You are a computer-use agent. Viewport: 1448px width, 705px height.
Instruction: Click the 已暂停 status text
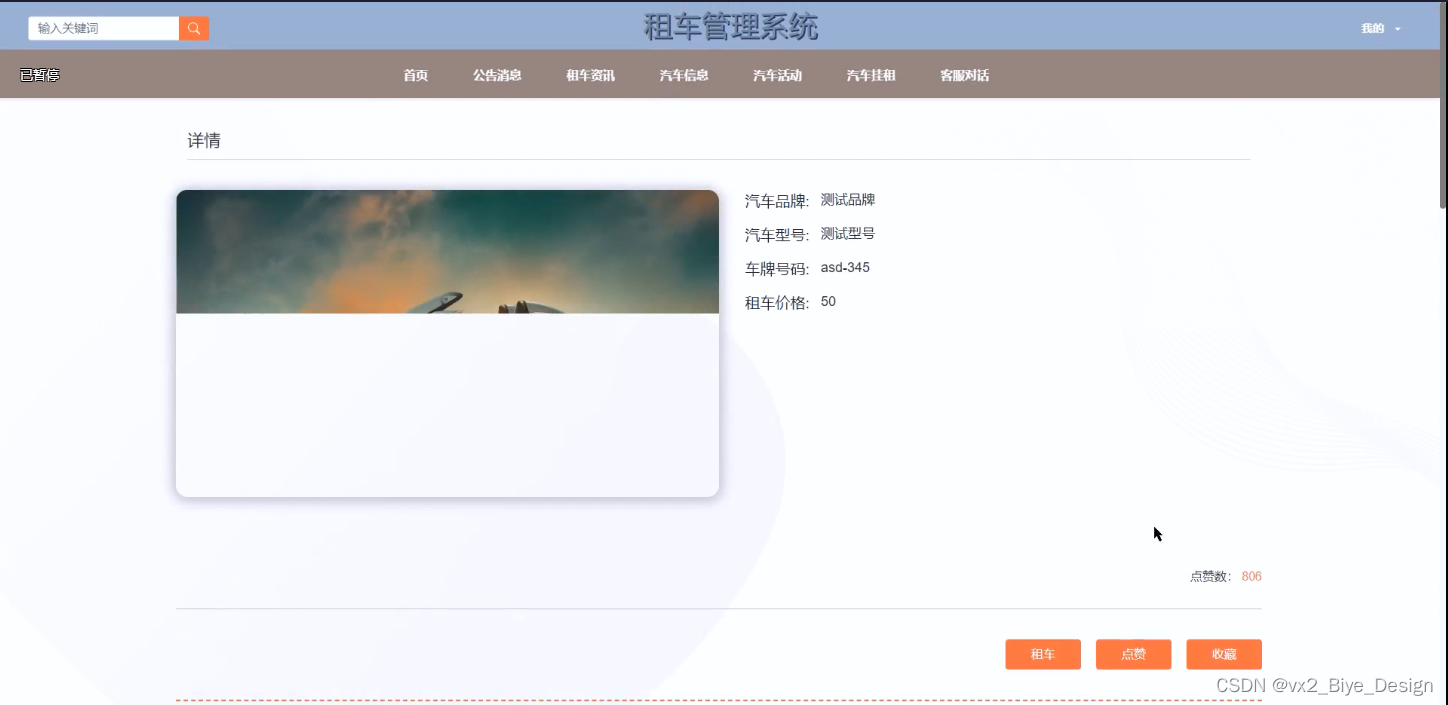click(40, 75)
